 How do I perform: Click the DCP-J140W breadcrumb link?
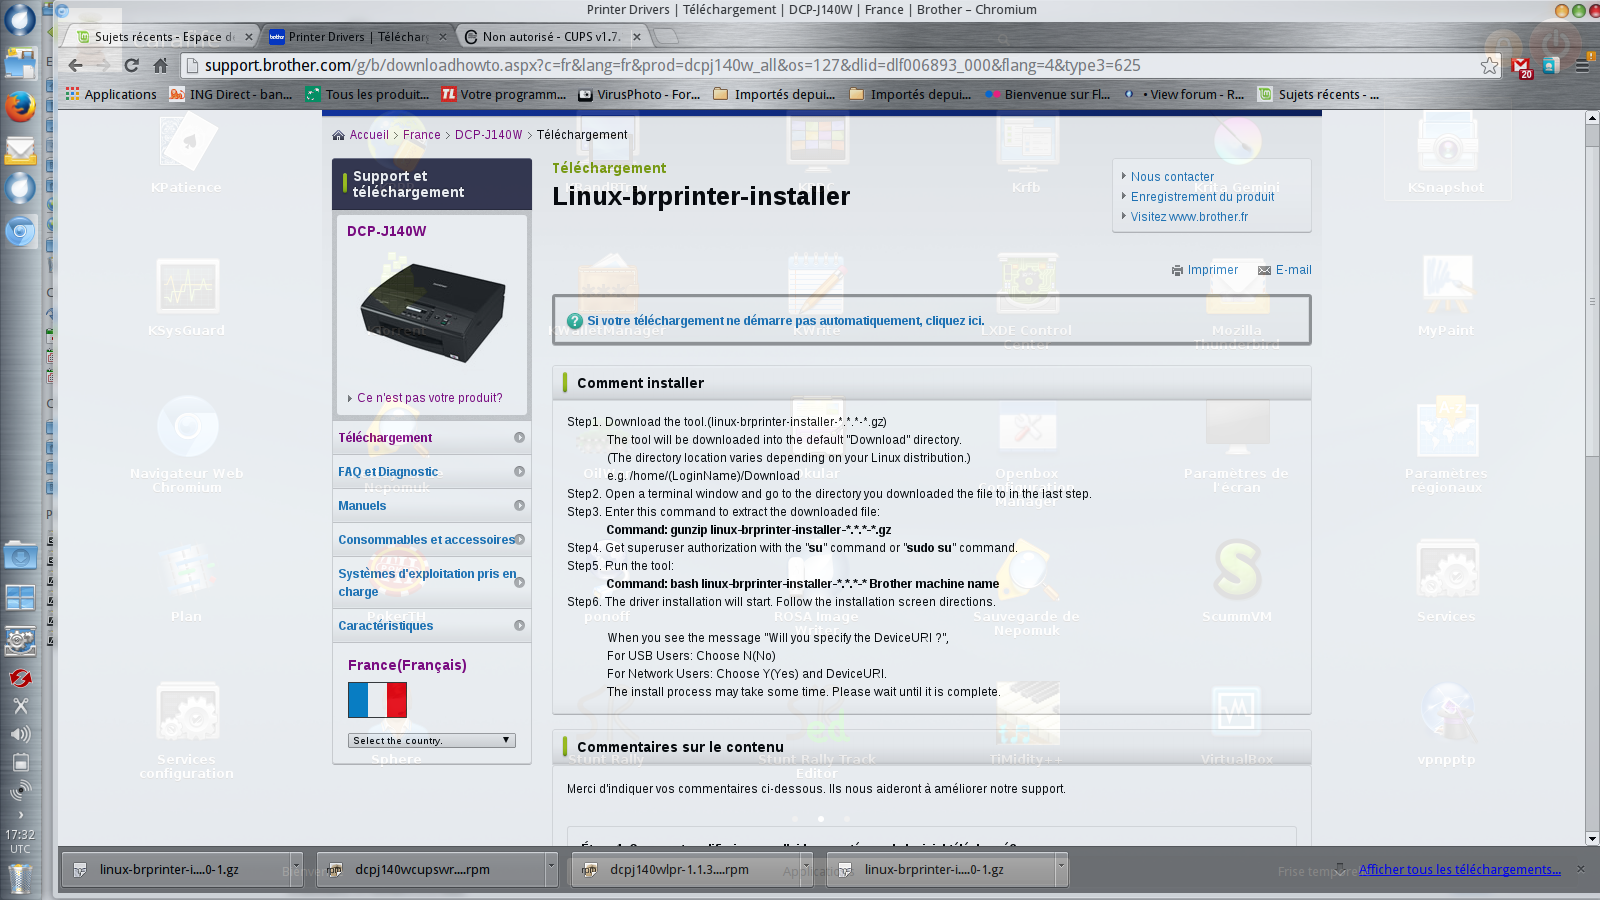[x=488, y=135]
